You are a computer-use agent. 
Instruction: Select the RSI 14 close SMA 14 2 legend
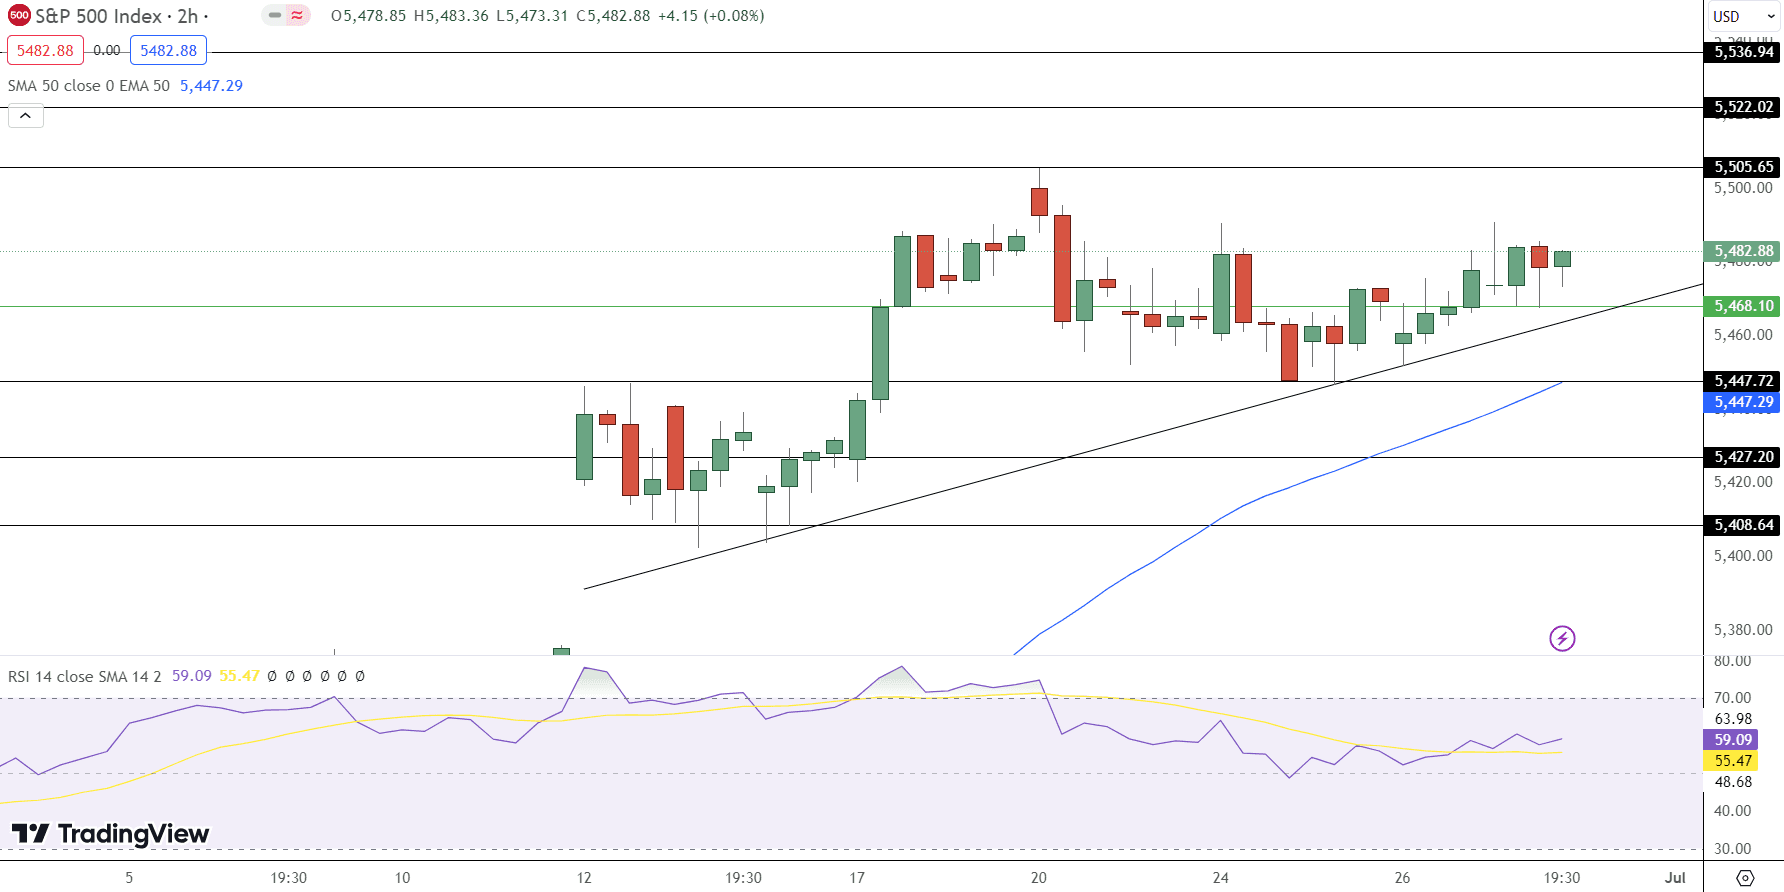tap(84, 677)
